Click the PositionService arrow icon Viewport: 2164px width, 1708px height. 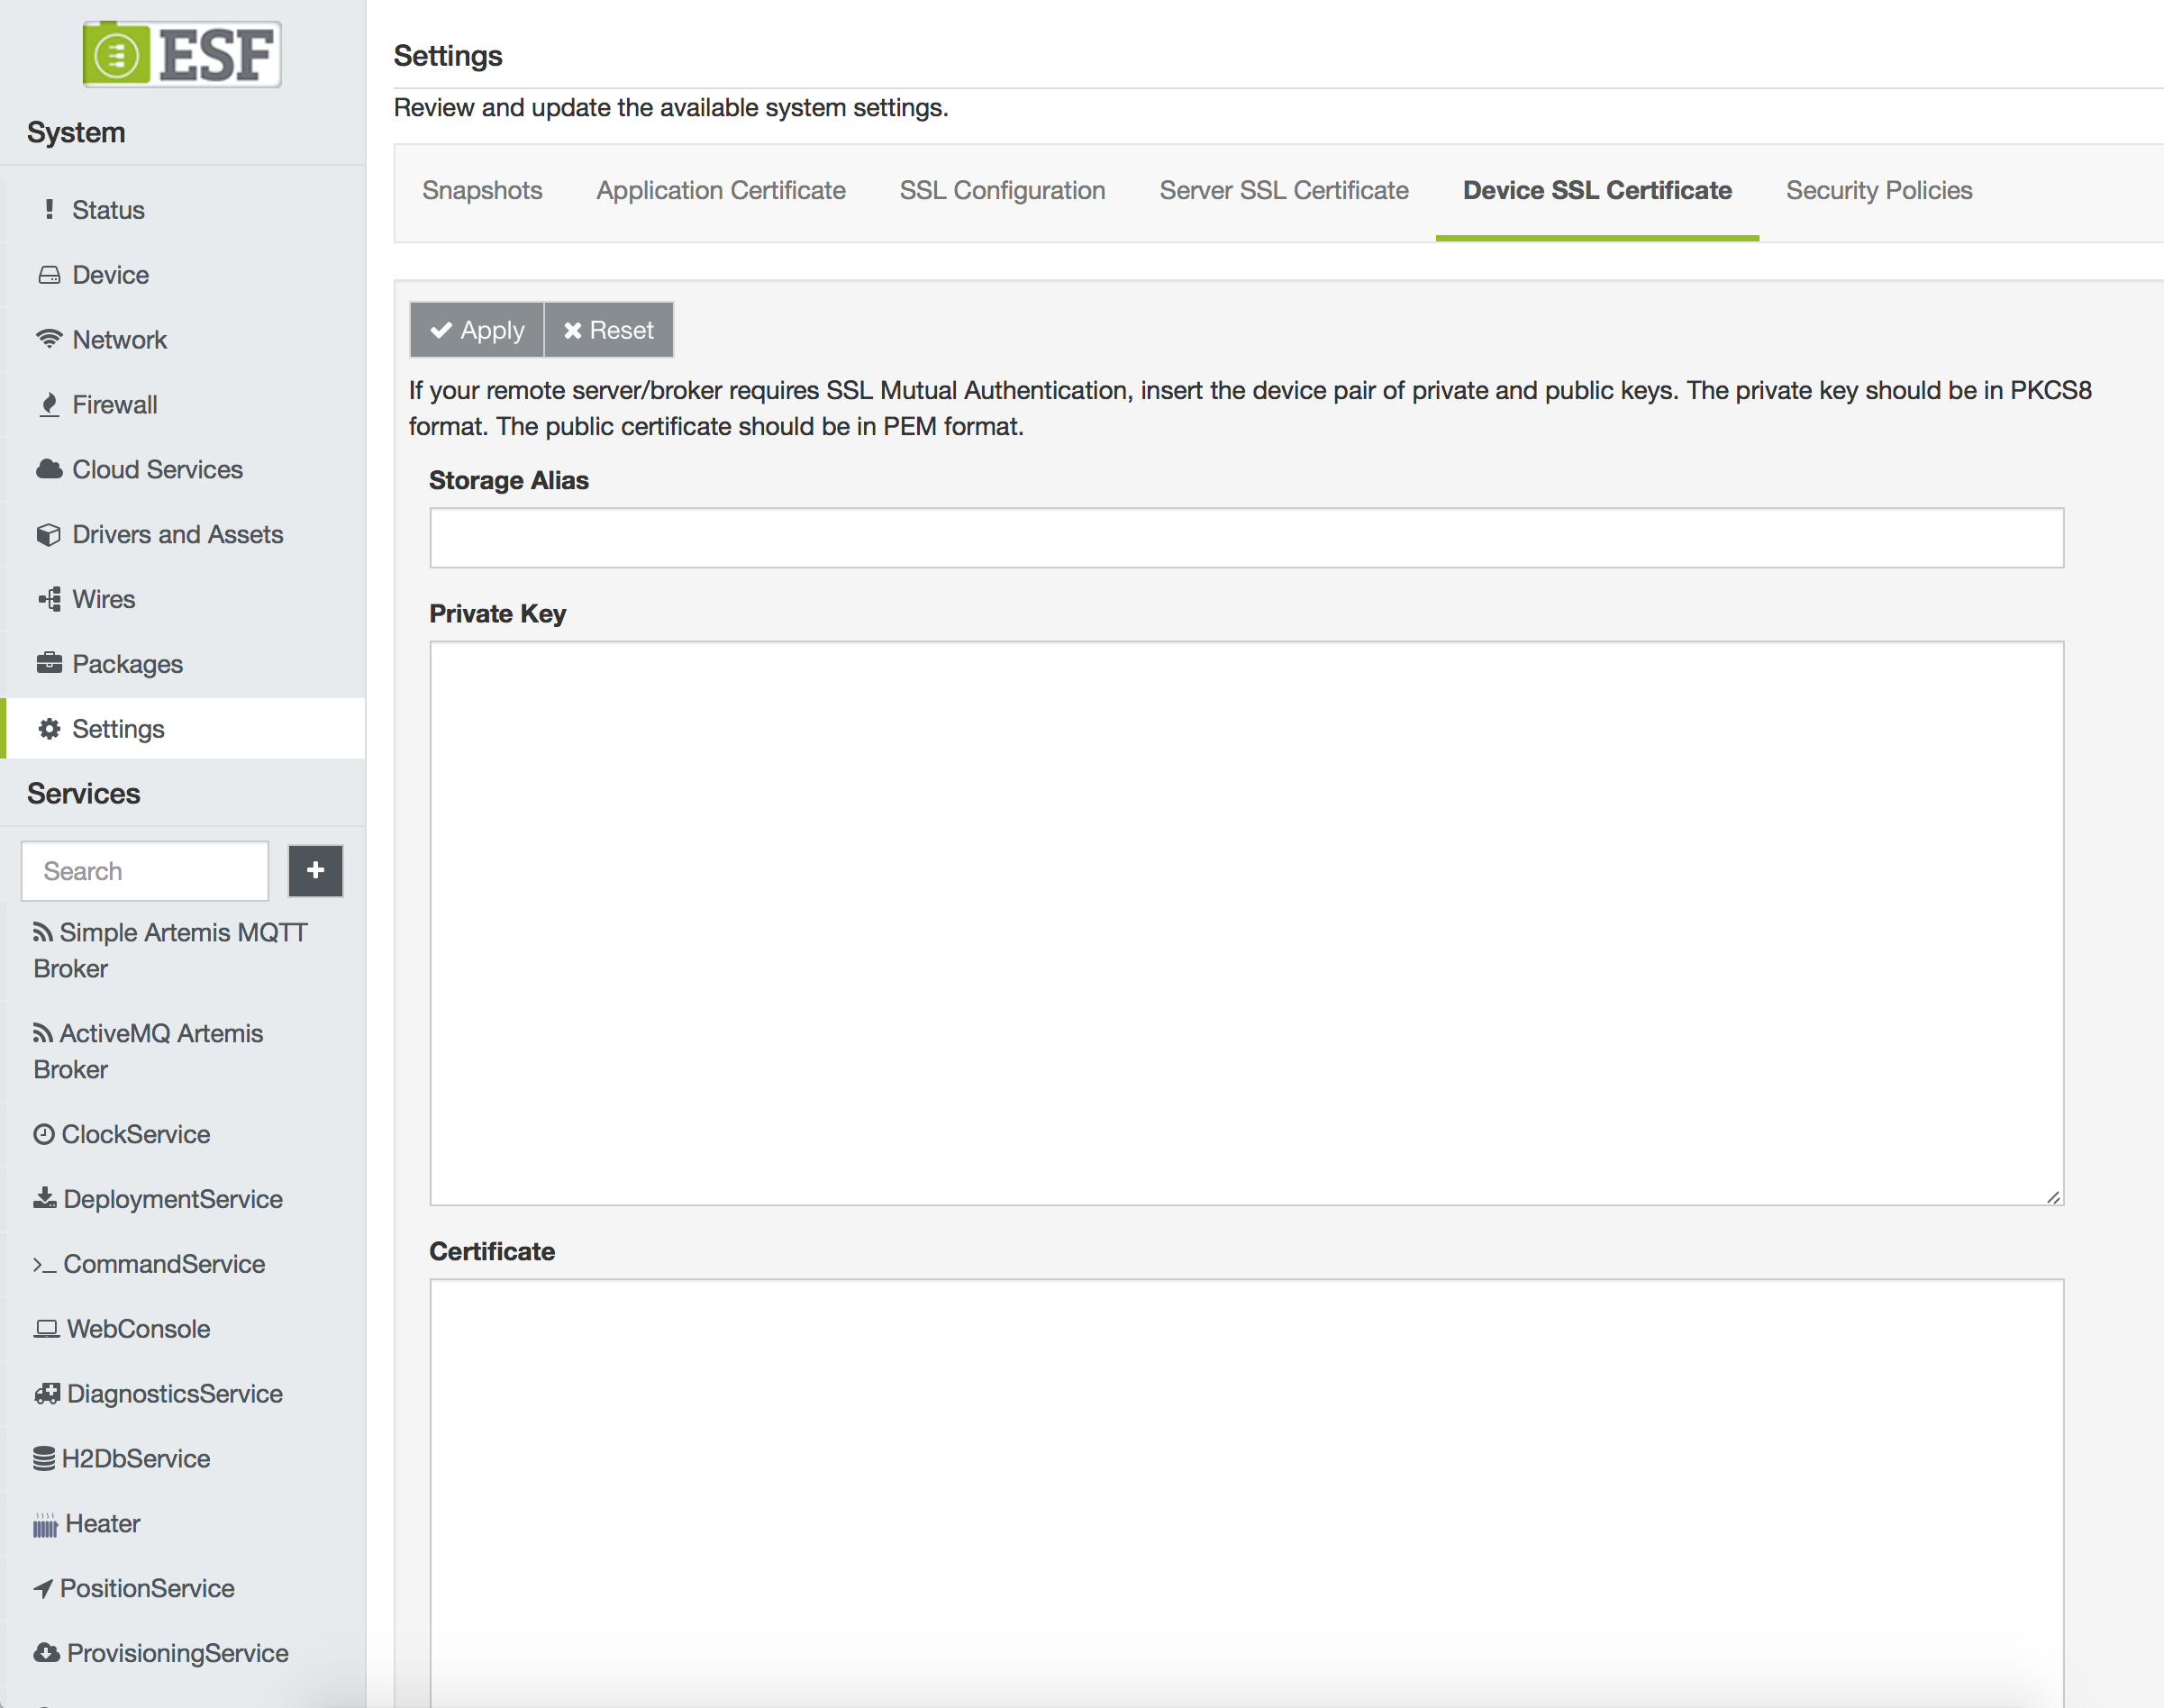43,1588
